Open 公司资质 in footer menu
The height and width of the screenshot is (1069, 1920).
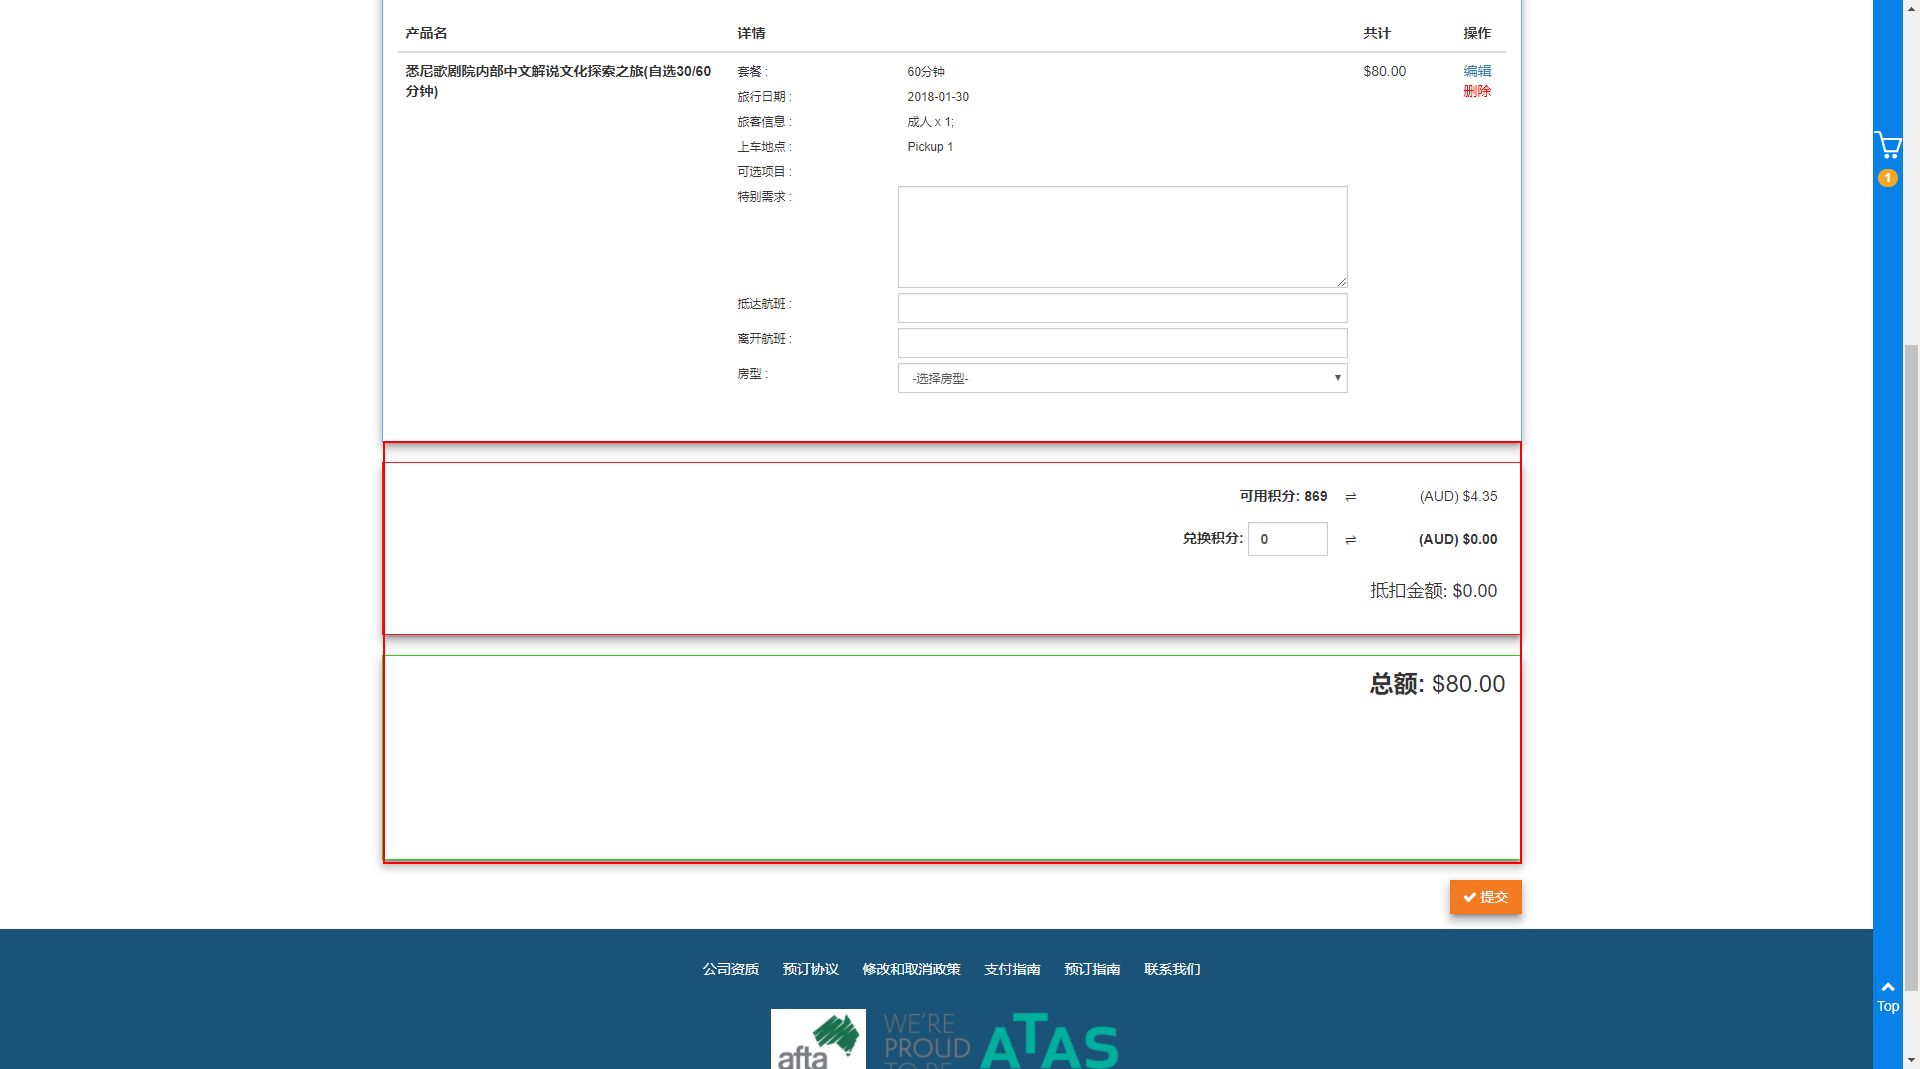[x=730, y=969]
